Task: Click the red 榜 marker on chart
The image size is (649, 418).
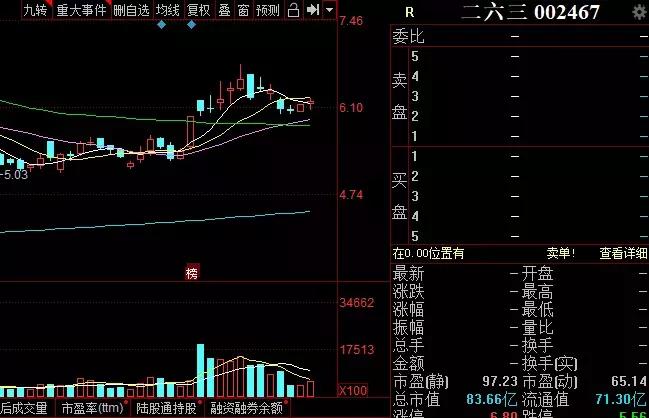Action: (192, 273)
